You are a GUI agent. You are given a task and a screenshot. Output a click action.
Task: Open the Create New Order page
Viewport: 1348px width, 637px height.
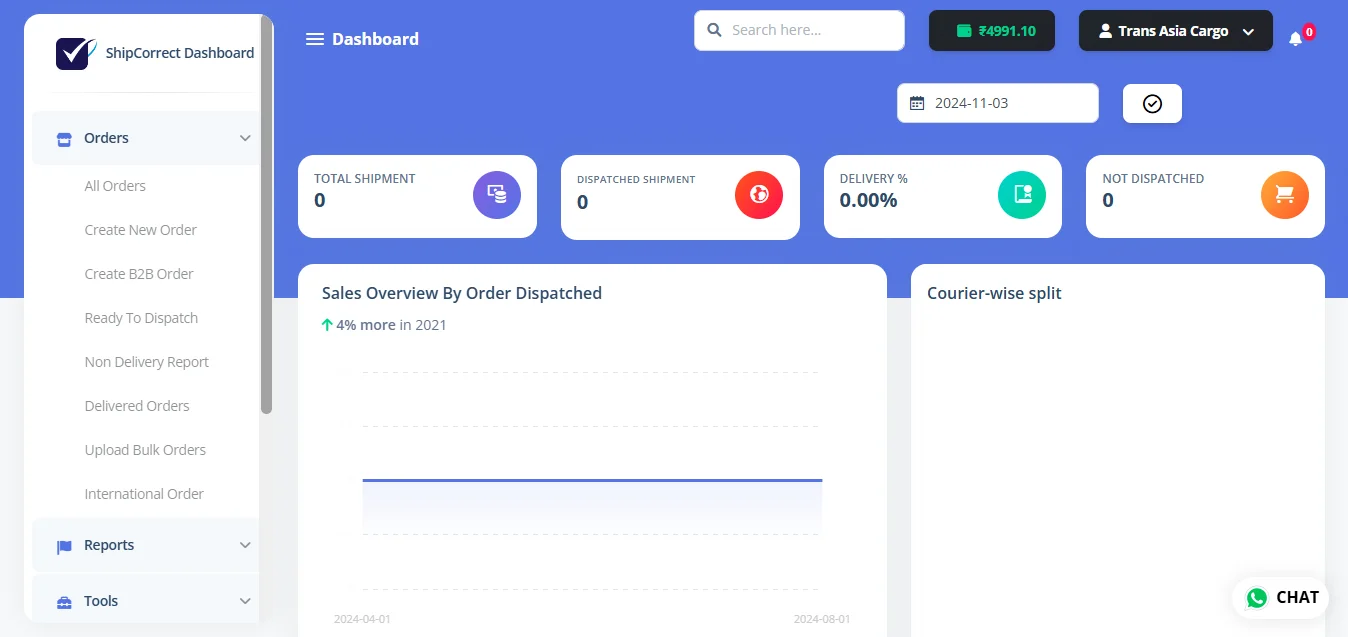pyautogui.click(x=140, y=229)
